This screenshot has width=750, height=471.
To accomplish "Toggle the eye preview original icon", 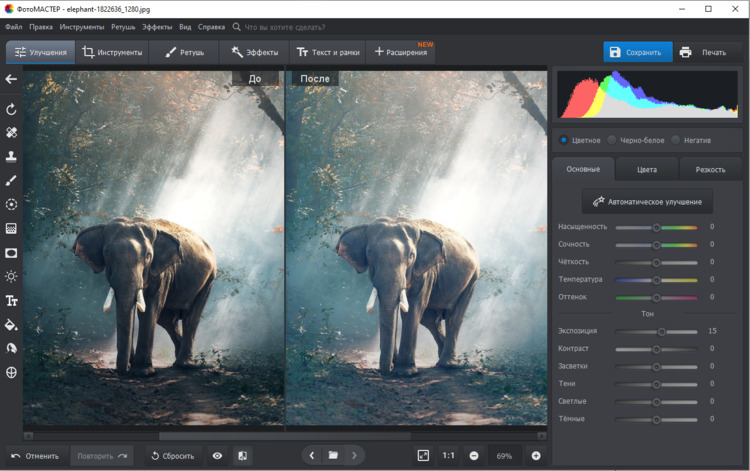I will (x=217, y=456).
